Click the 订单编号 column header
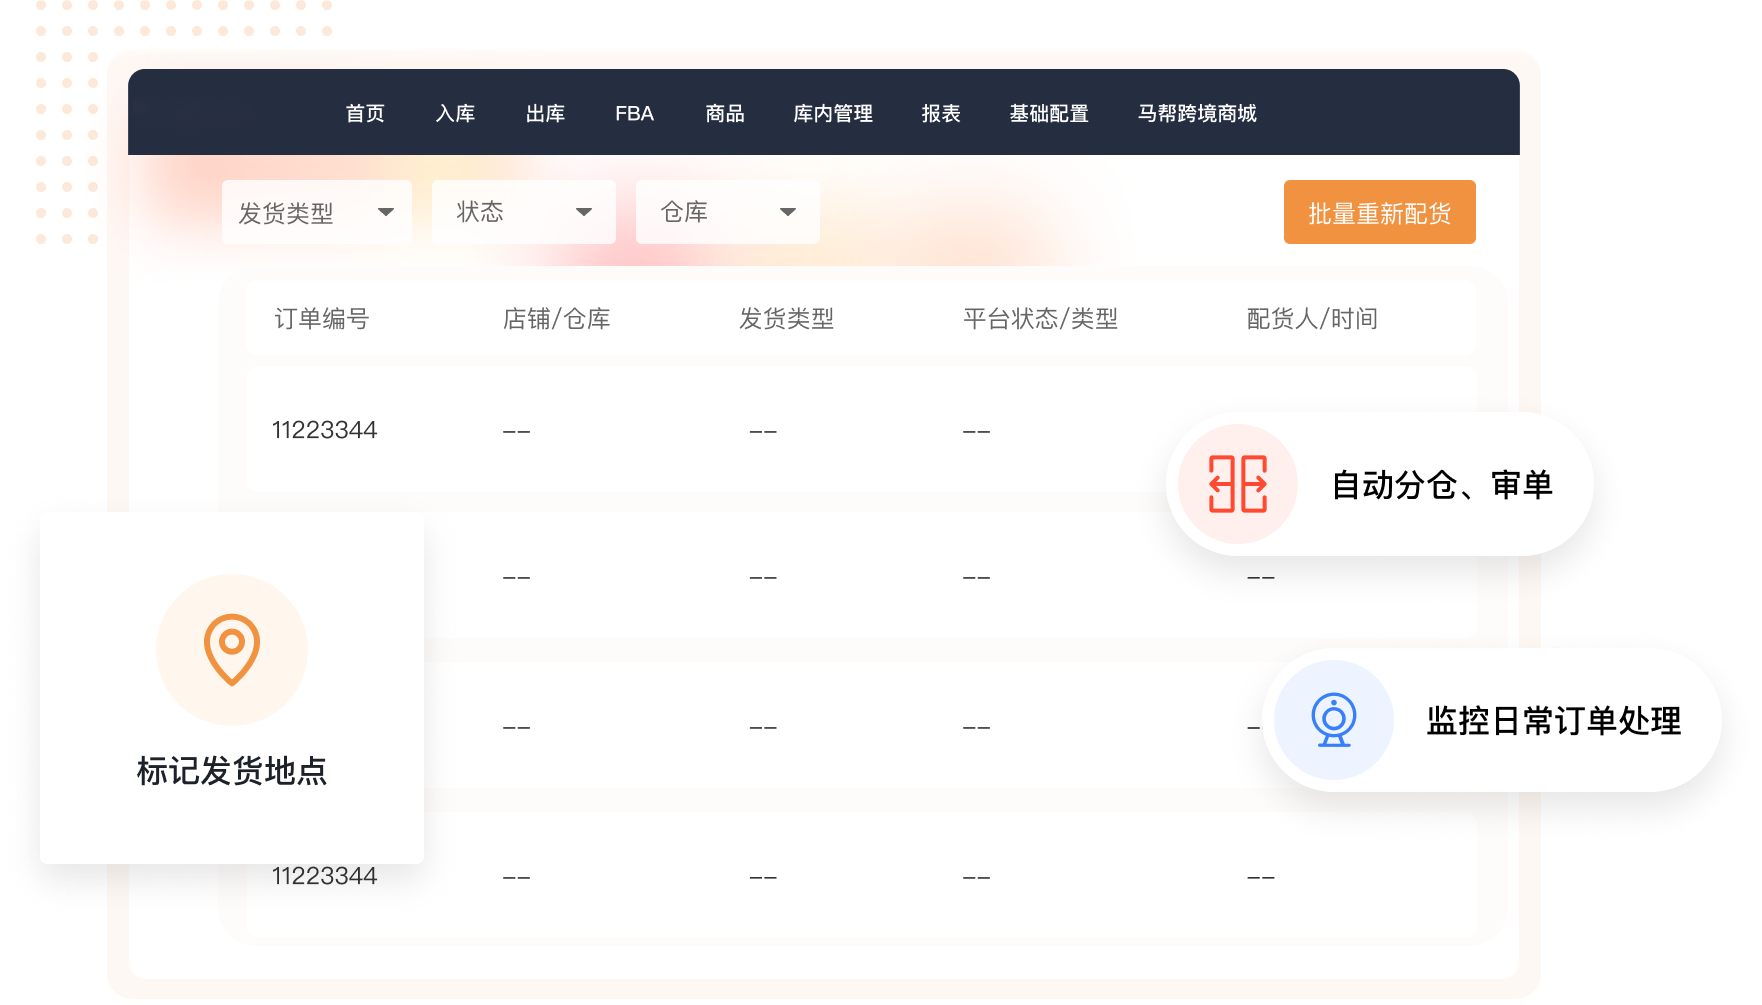 pos(322,319)
